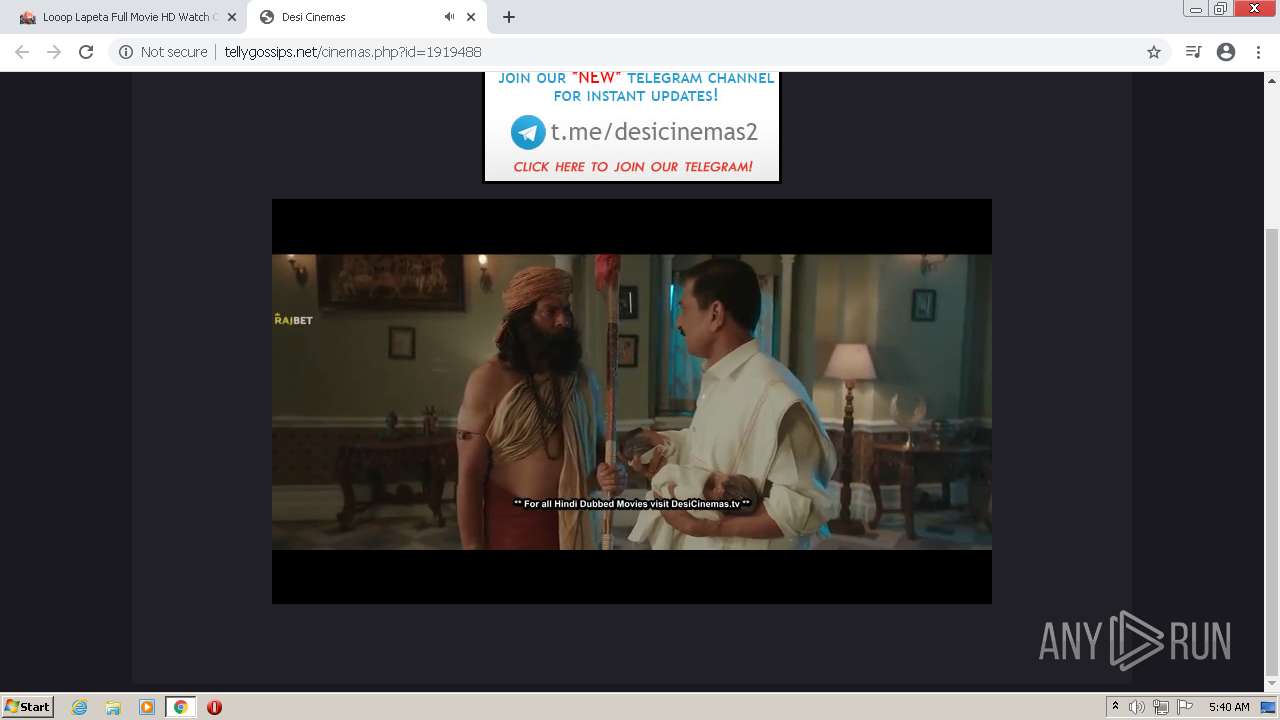Close the Desi Cinemas tab

click(x=471, y=17)
